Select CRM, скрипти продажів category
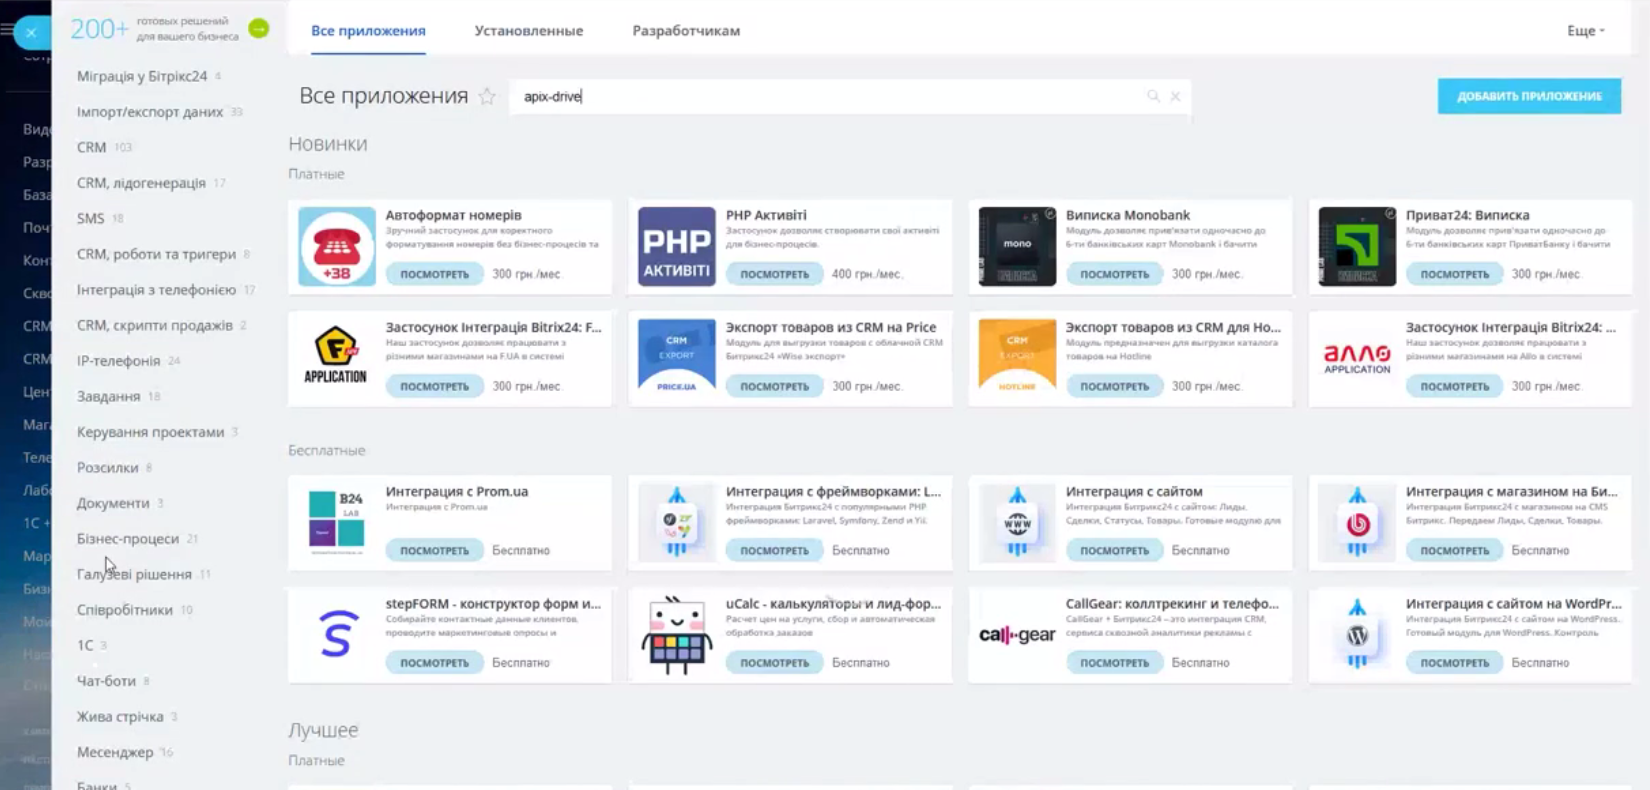The height and width of the screenshot is (790, 1650). pos(155,325)
